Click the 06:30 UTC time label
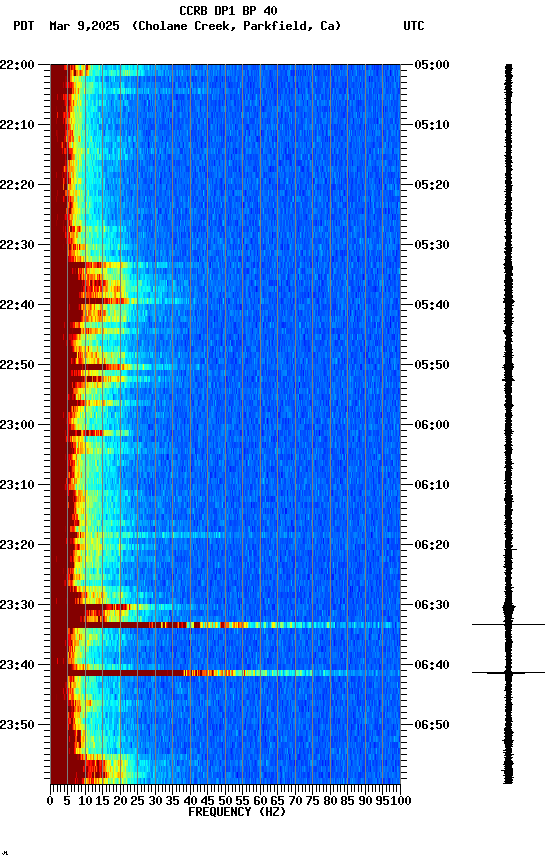Image resolution: width=552 pixels, height=864 pixels. tap(431, 606)
